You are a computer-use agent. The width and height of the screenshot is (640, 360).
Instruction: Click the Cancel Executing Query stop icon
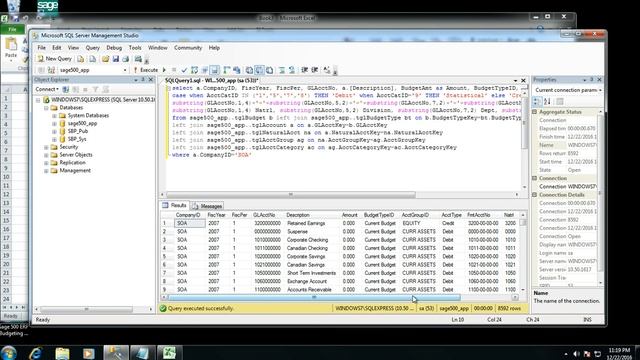point(174,70)
